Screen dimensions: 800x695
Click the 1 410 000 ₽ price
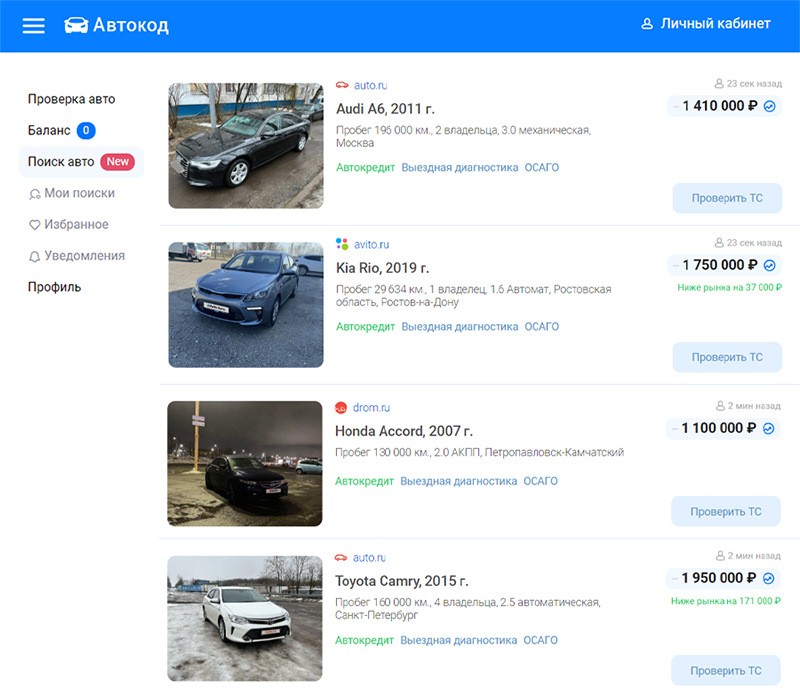[x=720, y=106]
